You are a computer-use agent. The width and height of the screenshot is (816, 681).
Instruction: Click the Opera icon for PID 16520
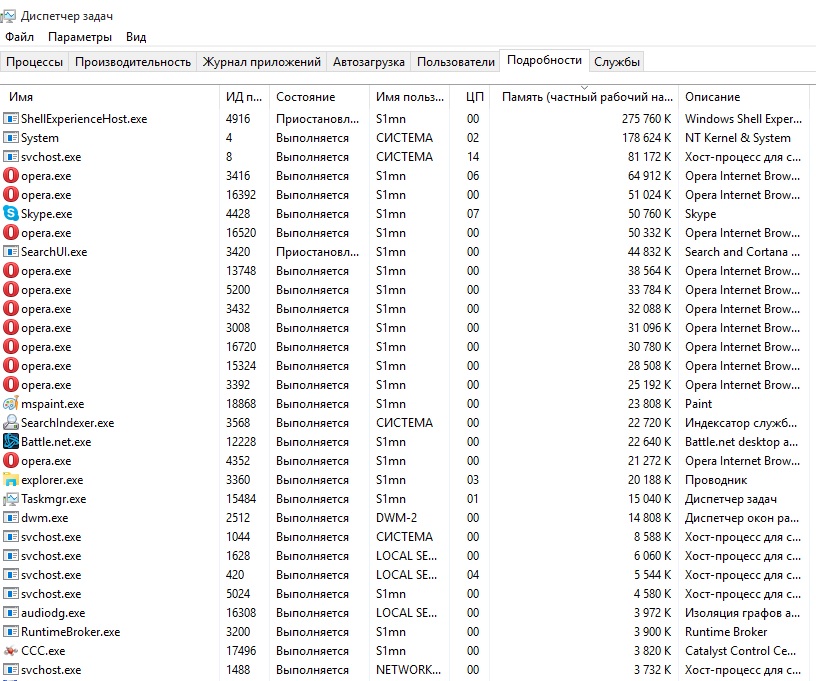coord(10,233)
